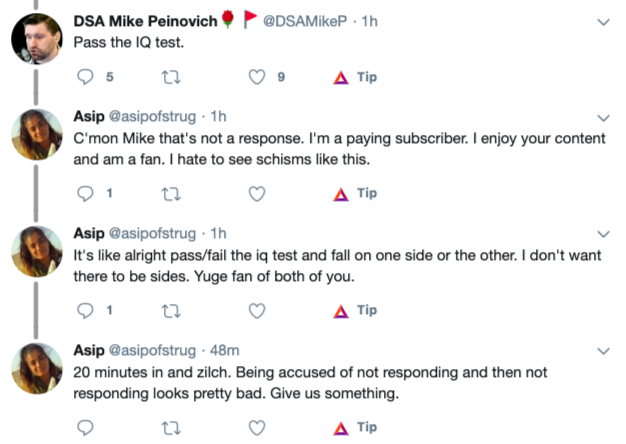Tip the "20 minutes in" tweet
Screen dimensions: 626x444
(x=355, y=427)
